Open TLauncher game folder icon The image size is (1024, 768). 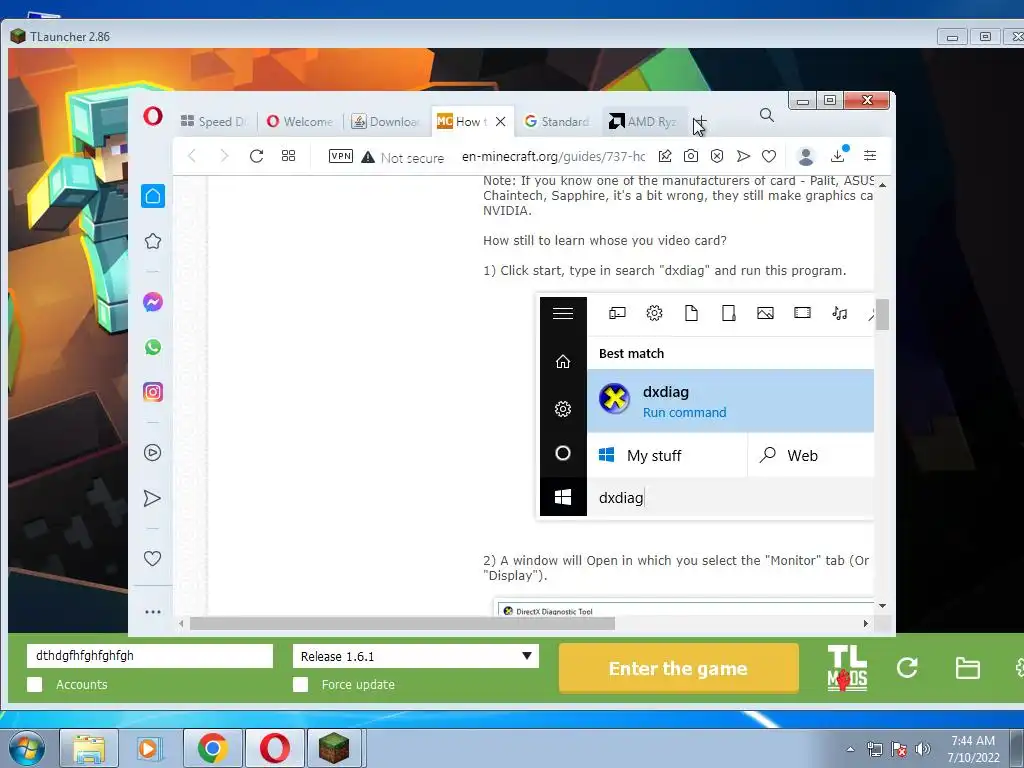point(967,668)
